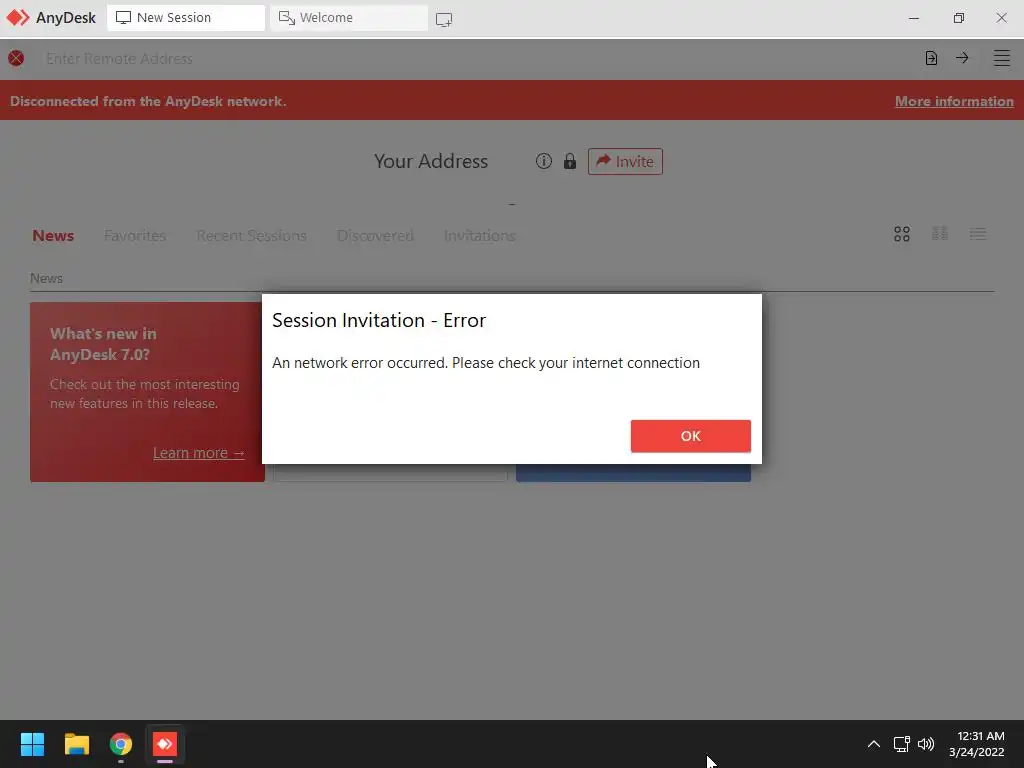This screenshot has height=768, width=1024.
Task: Restore down the AnyDesk window
Action: tap(958, 18)
